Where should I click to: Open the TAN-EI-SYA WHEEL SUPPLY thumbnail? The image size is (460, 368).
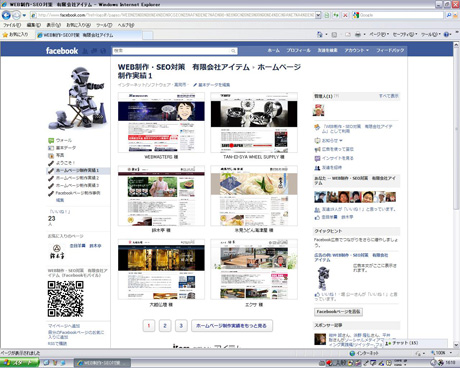coord(254,122)
